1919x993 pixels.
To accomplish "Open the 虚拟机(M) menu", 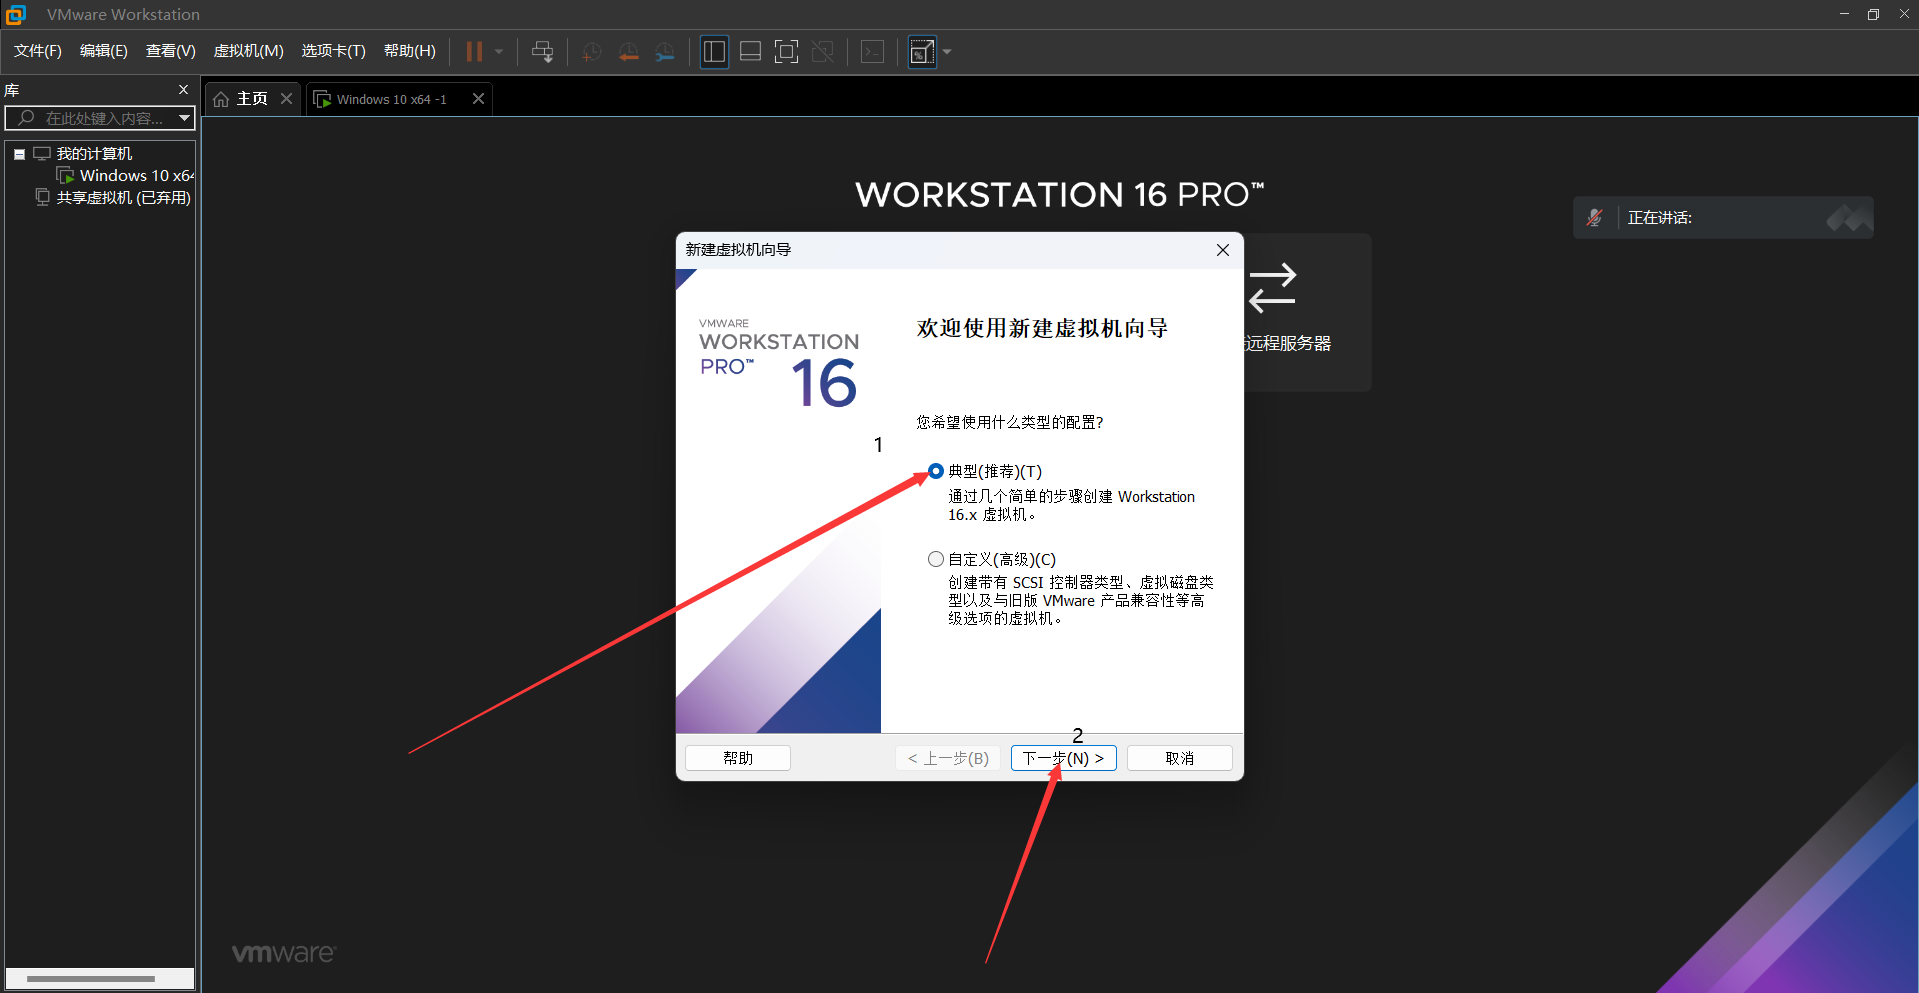I will click(249, 51).
